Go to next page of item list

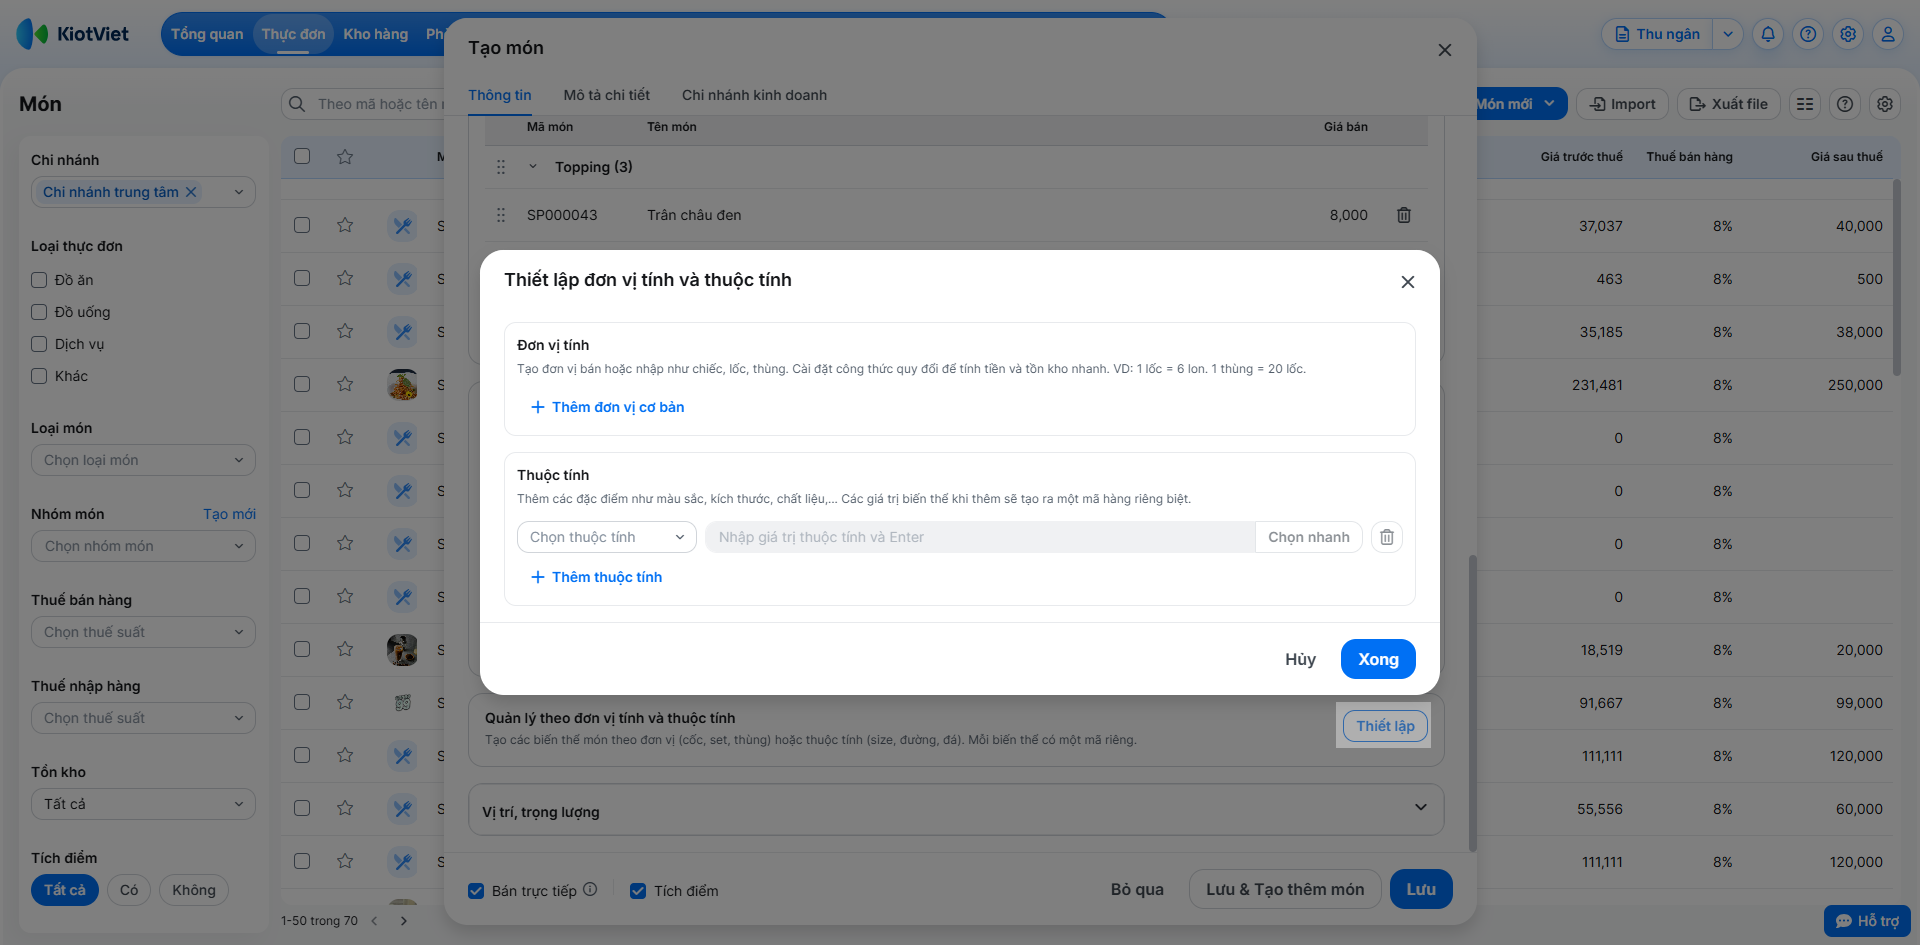coord(404,921)
